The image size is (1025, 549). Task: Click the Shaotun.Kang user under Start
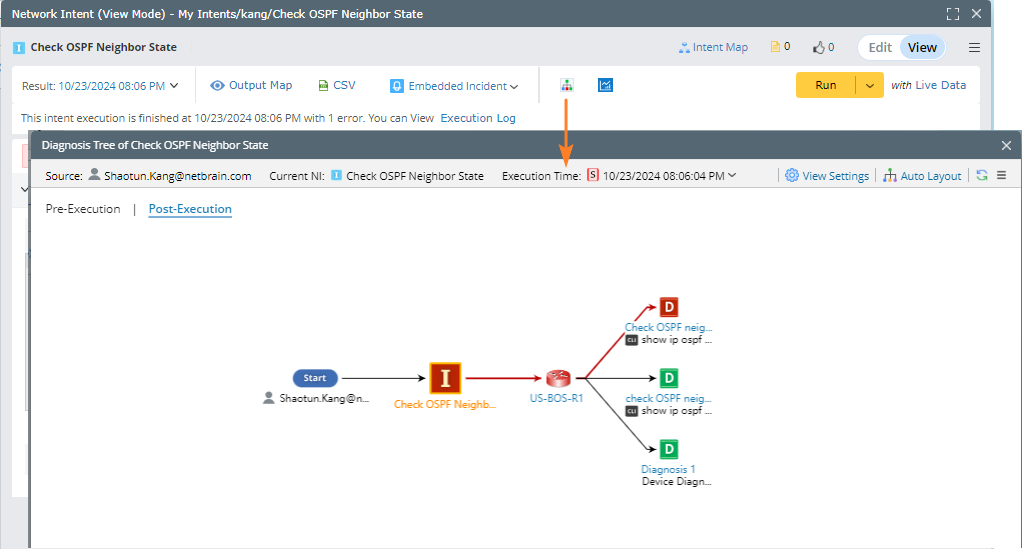tap(316, 397)
